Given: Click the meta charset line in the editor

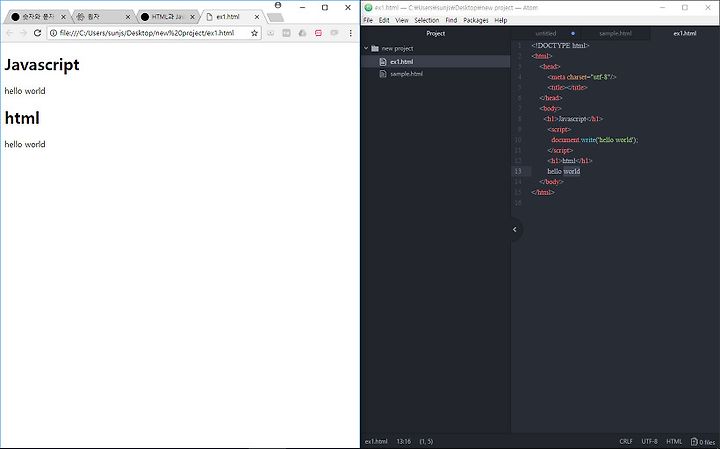Looking at the screenshot, I should (x=582, y=77).
